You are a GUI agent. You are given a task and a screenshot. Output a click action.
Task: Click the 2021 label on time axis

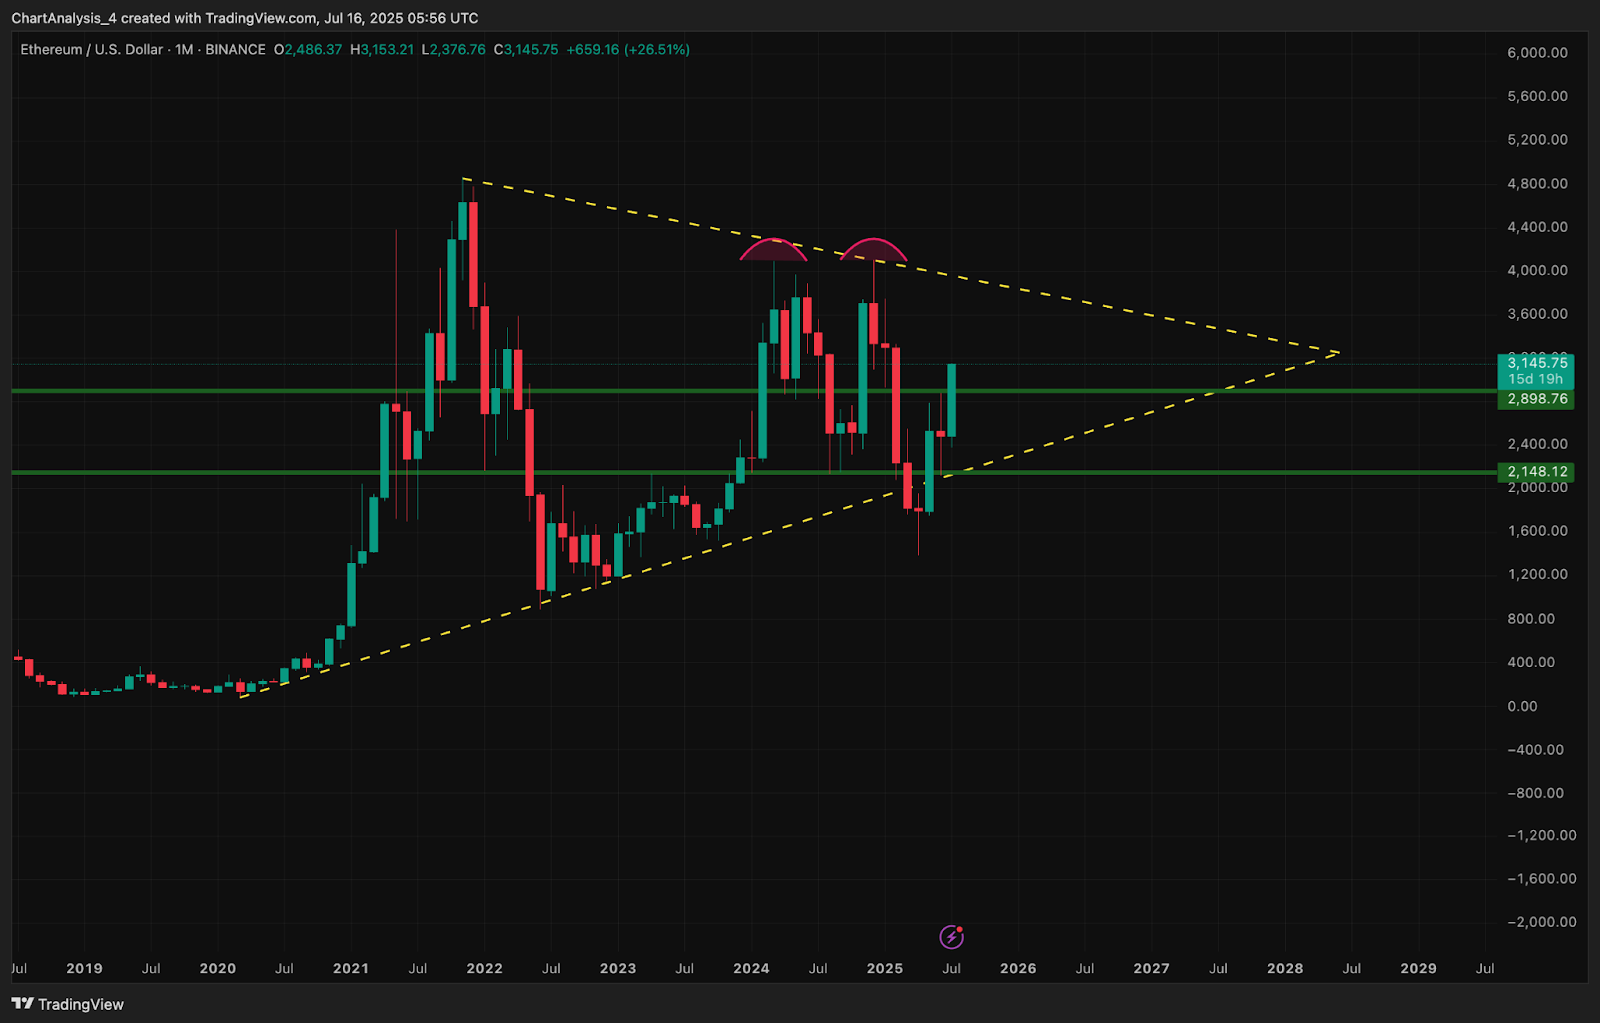tap(351, 968)
